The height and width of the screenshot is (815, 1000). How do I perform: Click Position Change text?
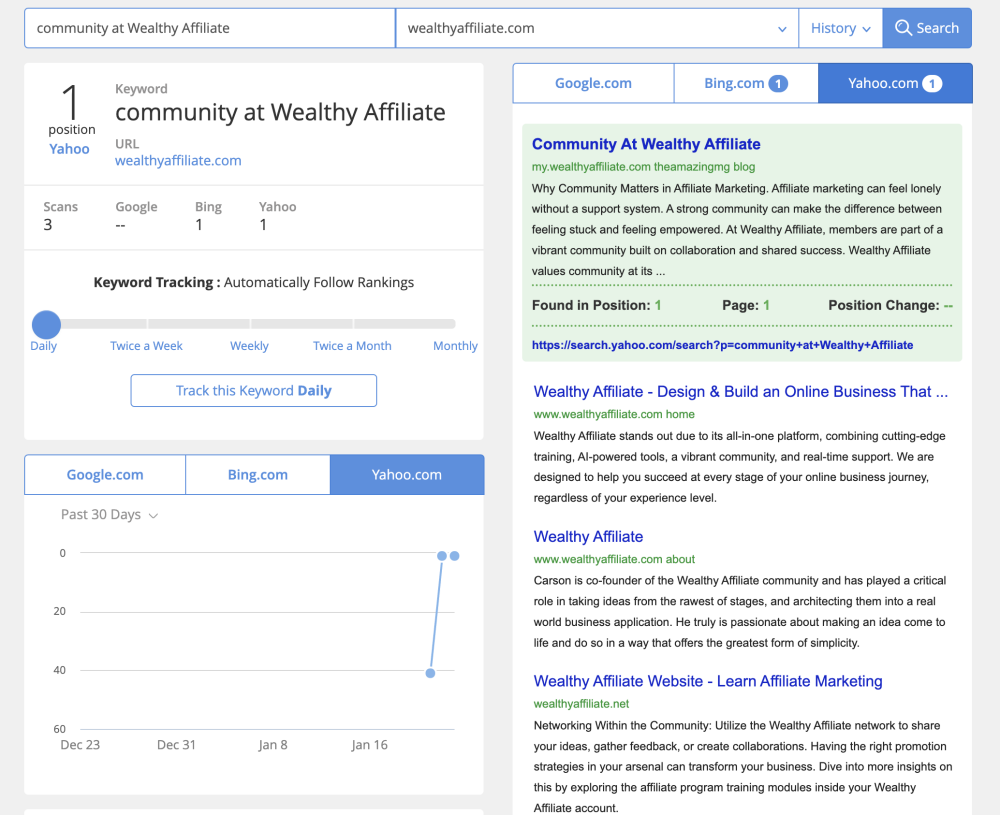click(x=890, y=305)
